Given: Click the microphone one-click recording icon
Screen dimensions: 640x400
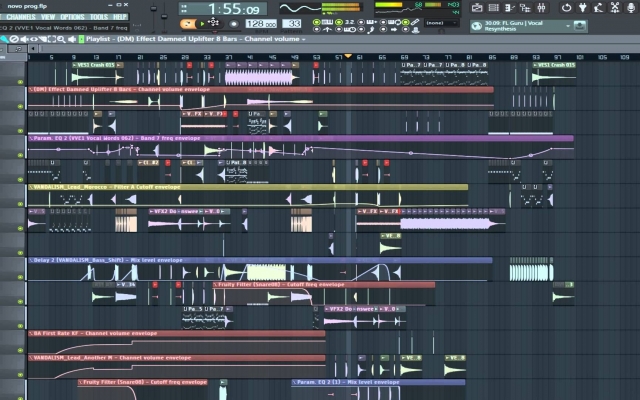Looking at the screenshot, I should coord(631,7).
